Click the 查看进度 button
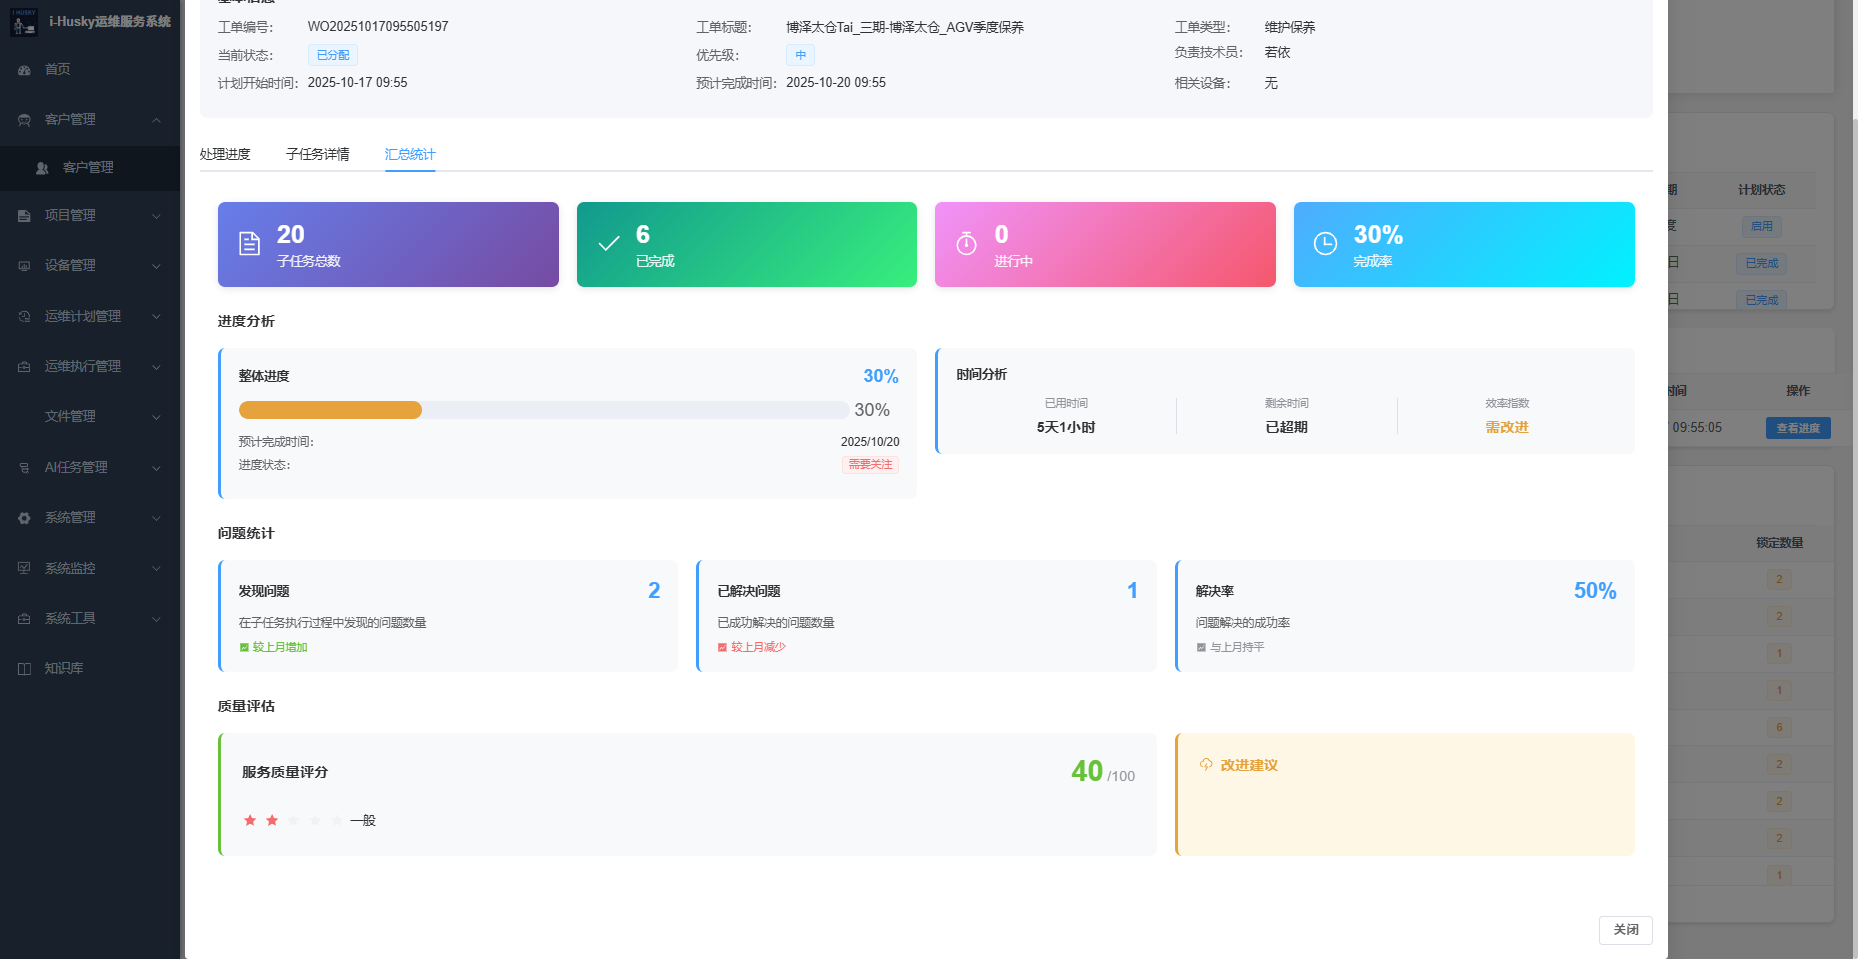 click(1797, 428)
